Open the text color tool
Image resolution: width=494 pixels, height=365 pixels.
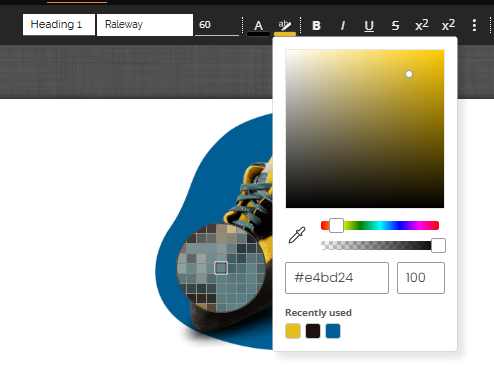pos(258,26)
